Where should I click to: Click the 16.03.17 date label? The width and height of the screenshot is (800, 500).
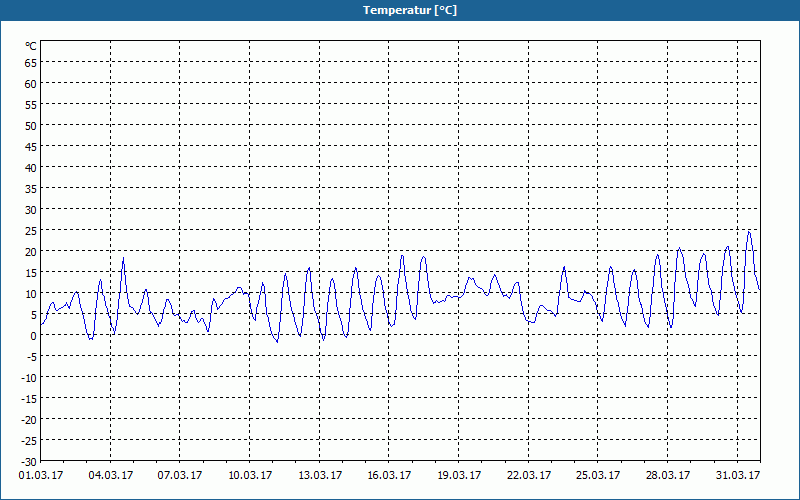tap(389, 475)
